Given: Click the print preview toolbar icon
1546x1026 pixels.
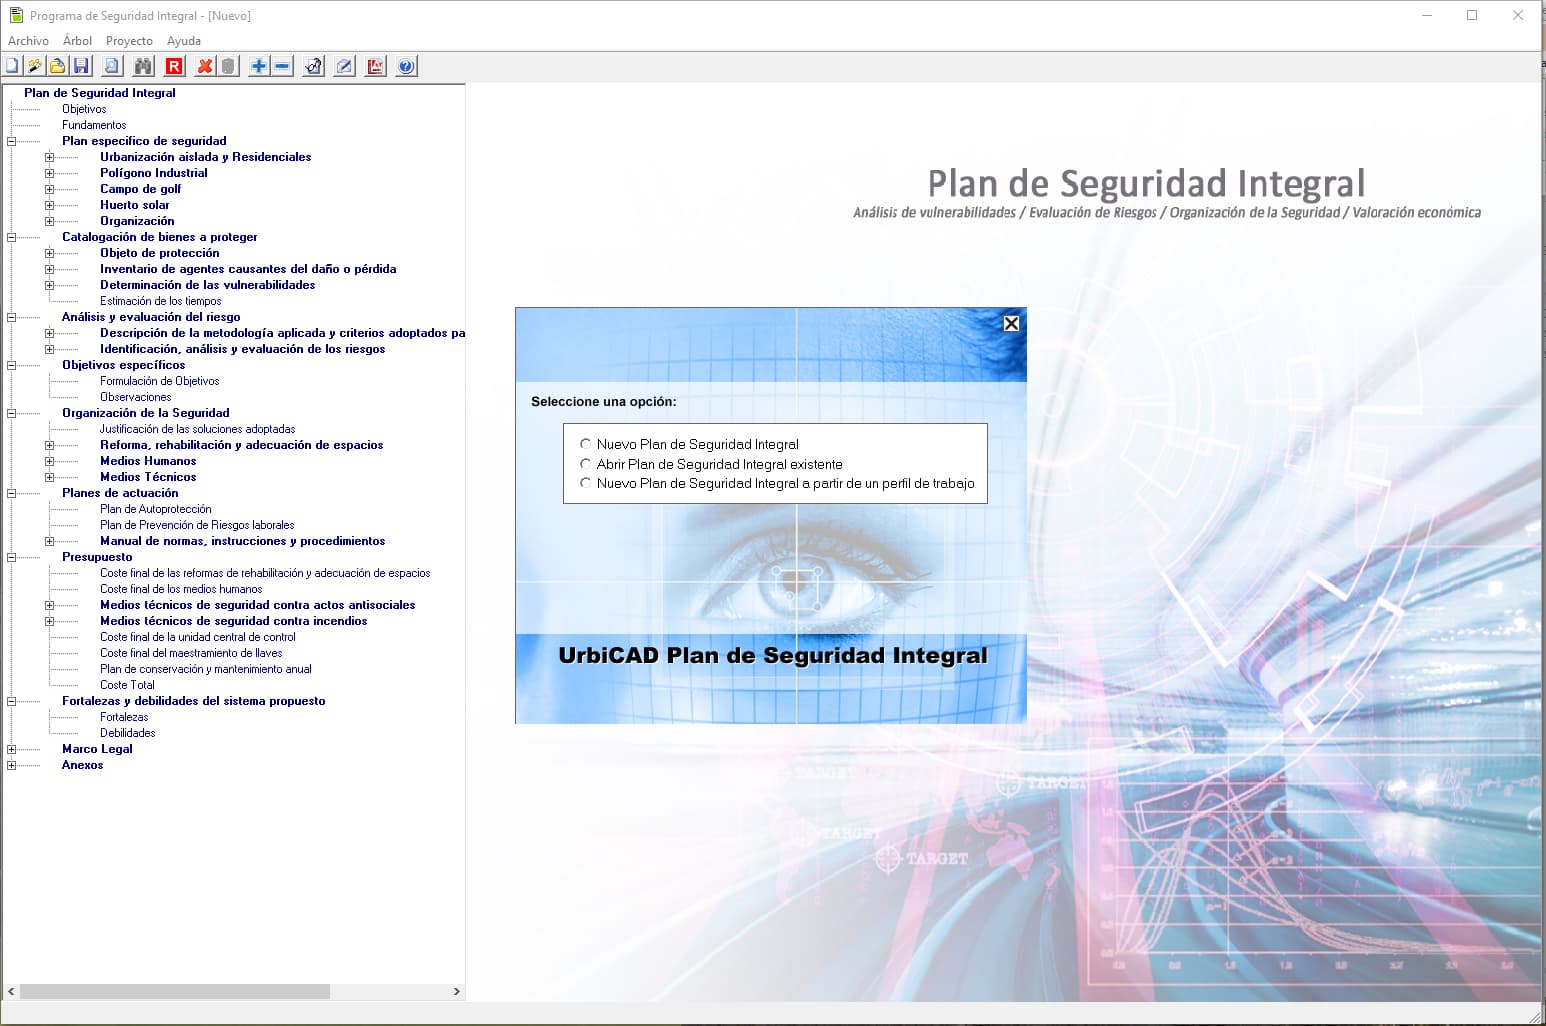Looking at the screenshot, I should coord(112,66).
